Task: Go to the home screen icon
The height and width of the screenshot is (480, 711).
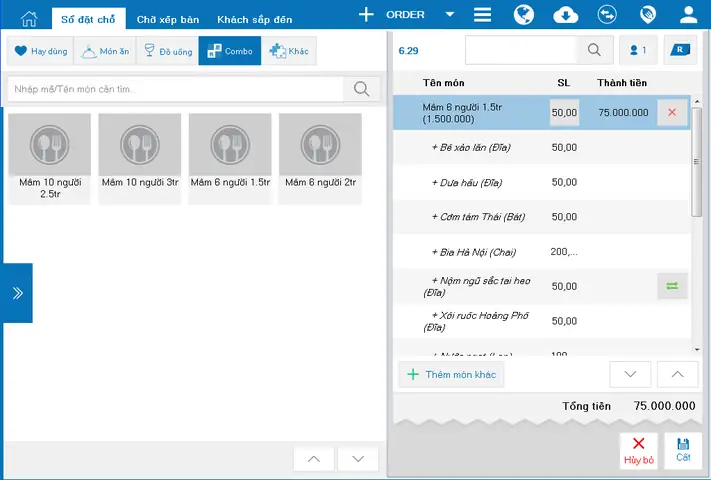Action: pos(29,19)
